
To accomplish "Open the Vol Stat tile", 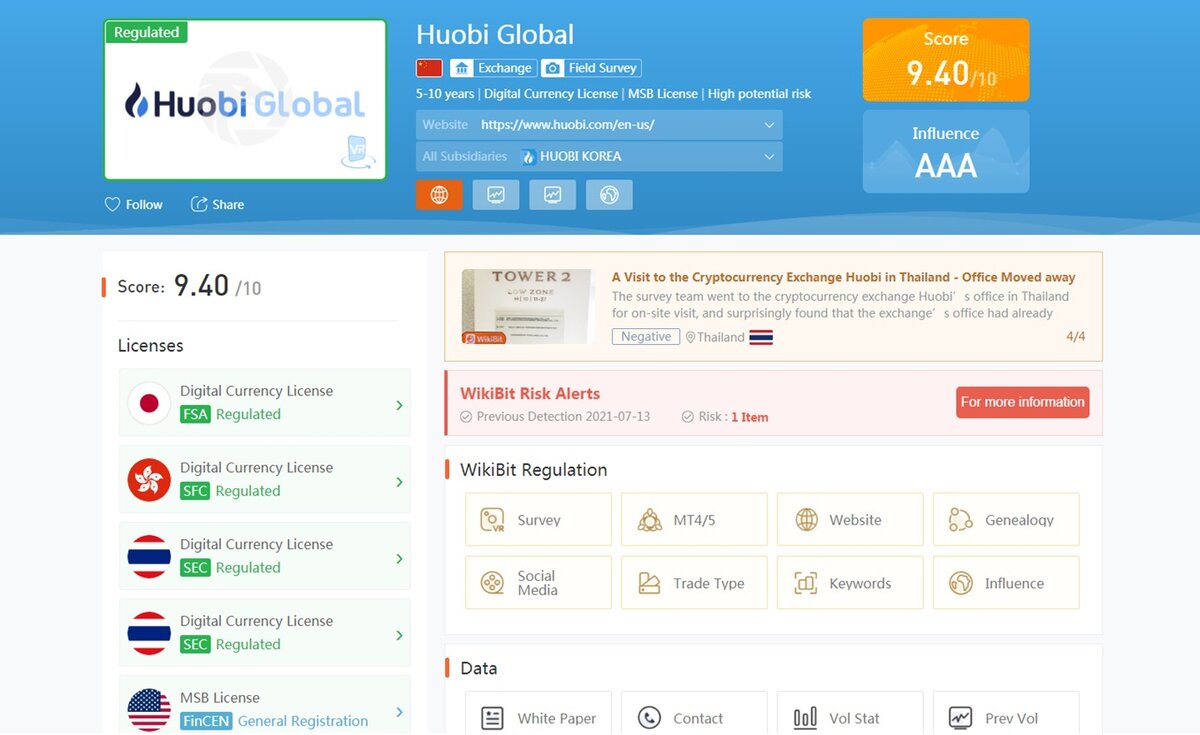I will click(850, 713).
